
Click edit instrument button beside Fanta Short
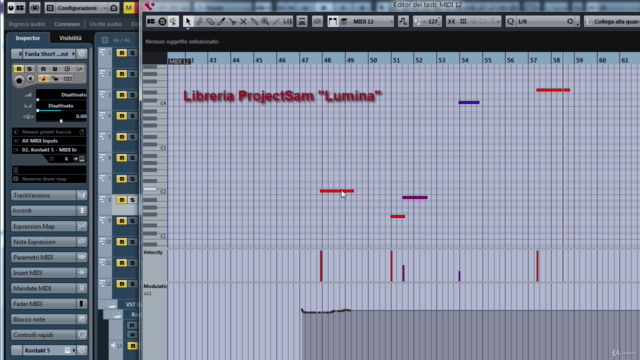click(82, 54)
